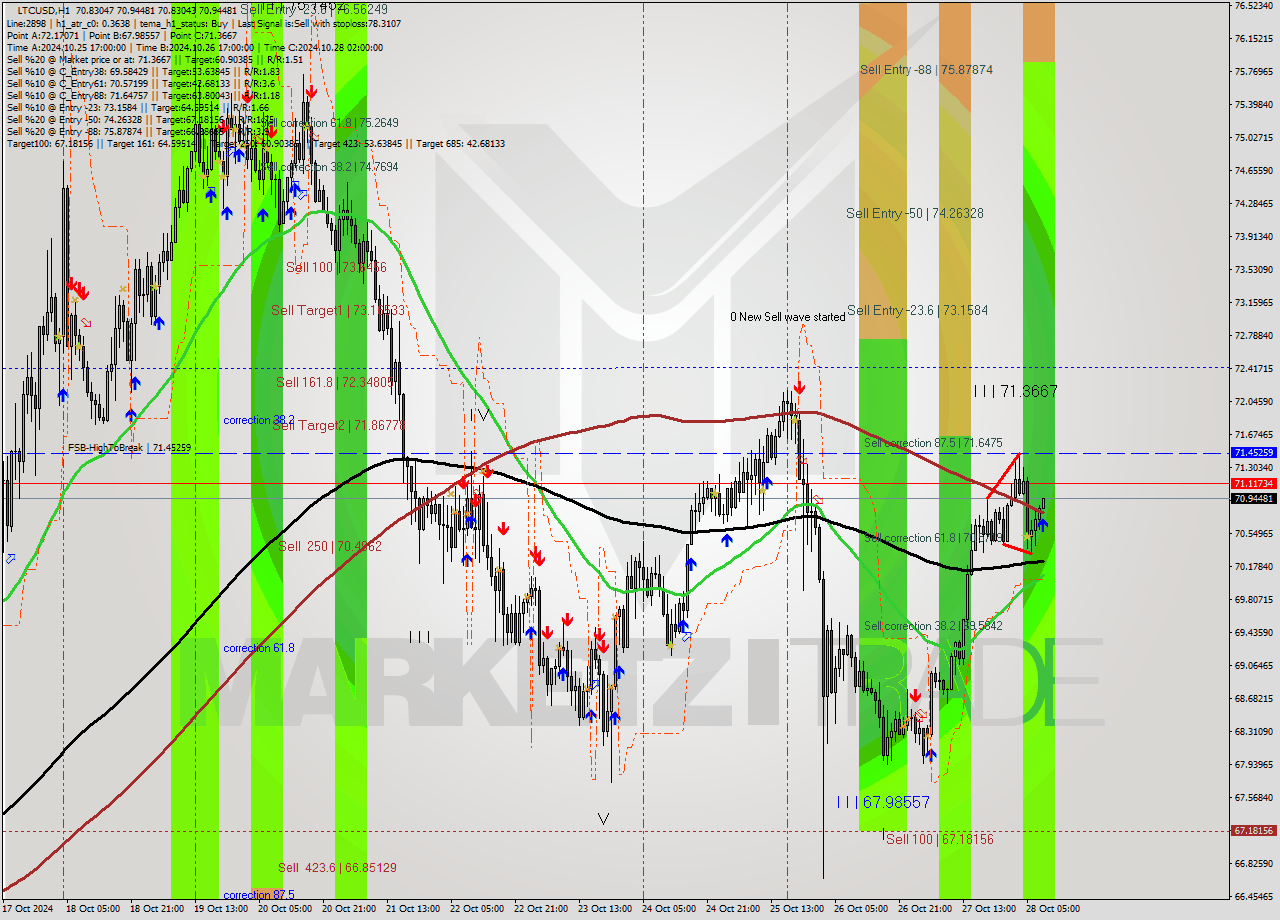Click the 'Line:2898' indicator info line

(x=204, y=22)
